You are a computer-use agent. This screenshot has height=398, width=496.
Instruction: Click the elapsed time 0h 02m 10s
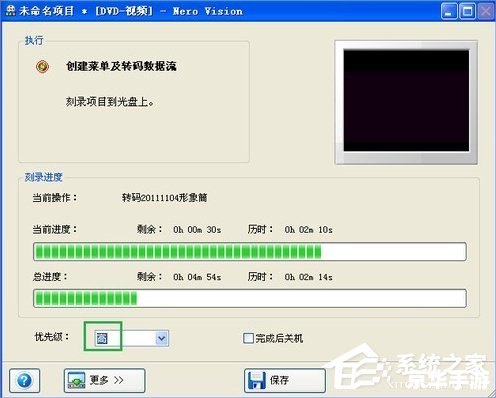click(308, 230)
